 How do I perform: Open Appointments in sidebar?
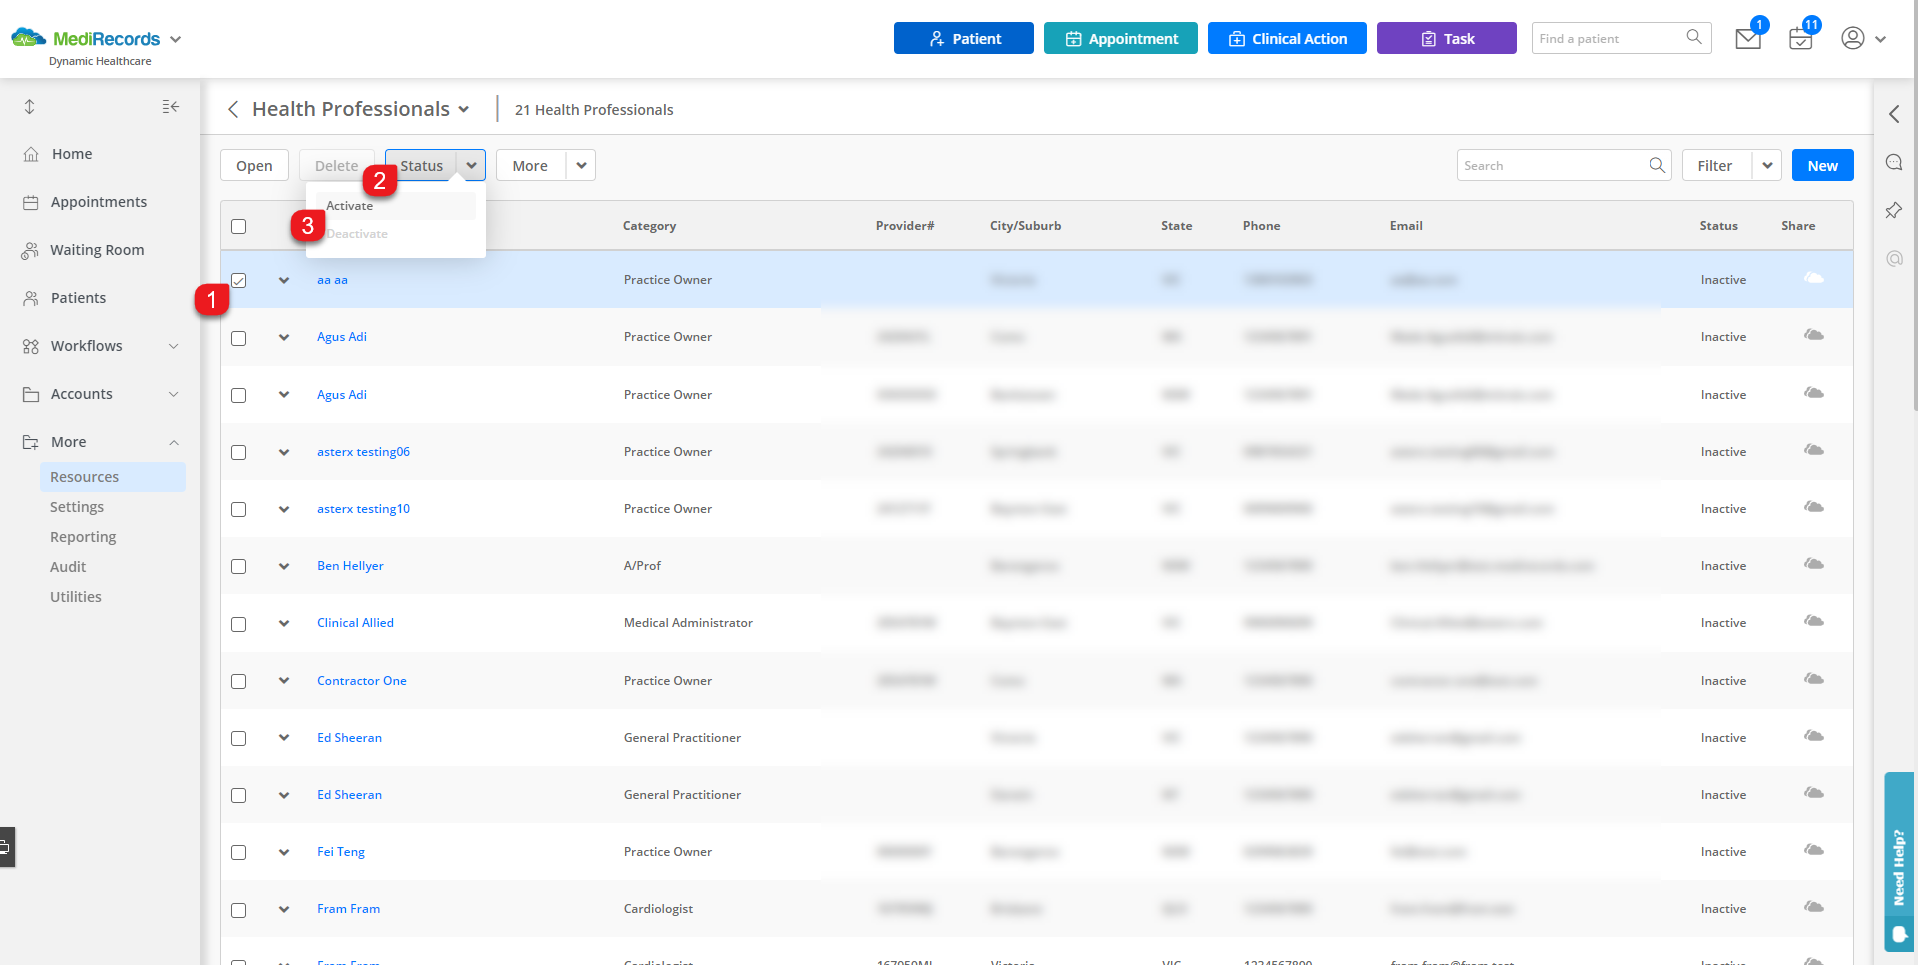(99, 202)
